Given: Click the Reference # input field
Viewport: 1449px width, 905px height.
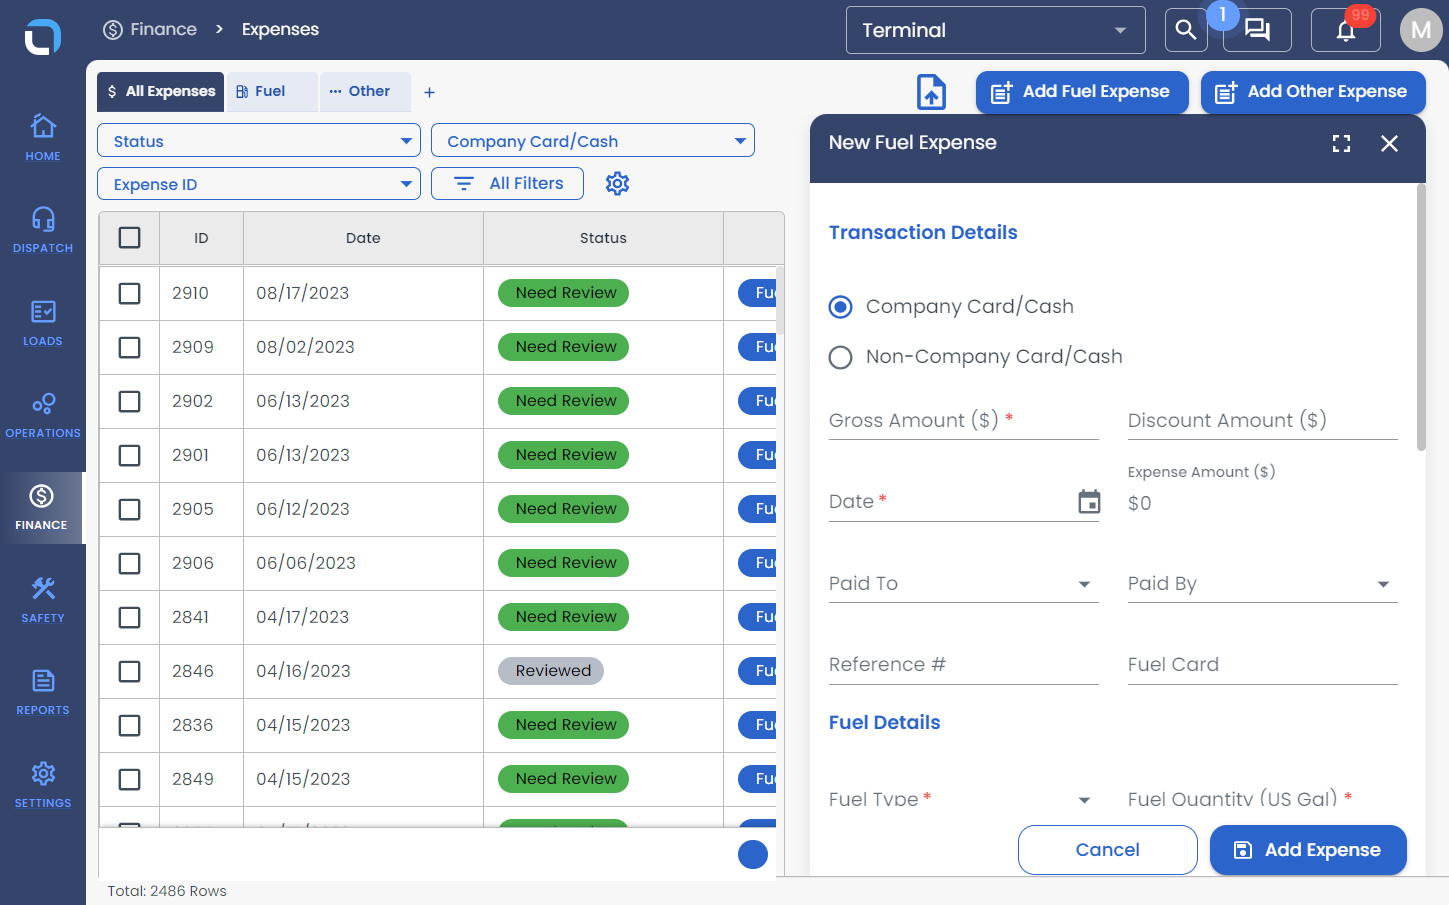Looking at the screenshot, I should pyautogui.click(x=964, y=666).
